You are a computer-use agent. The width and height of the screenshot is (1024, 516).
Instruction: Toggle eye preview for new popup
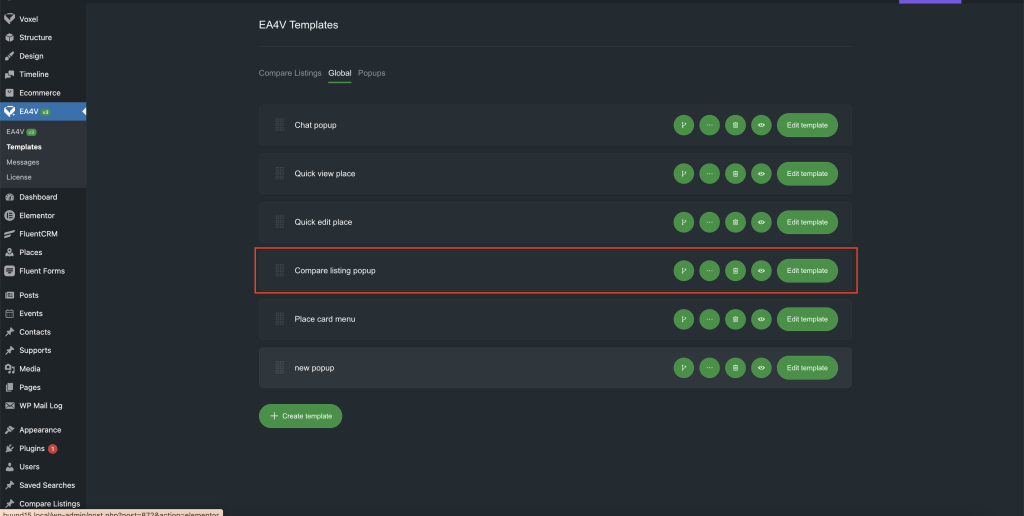pos(761,368)
